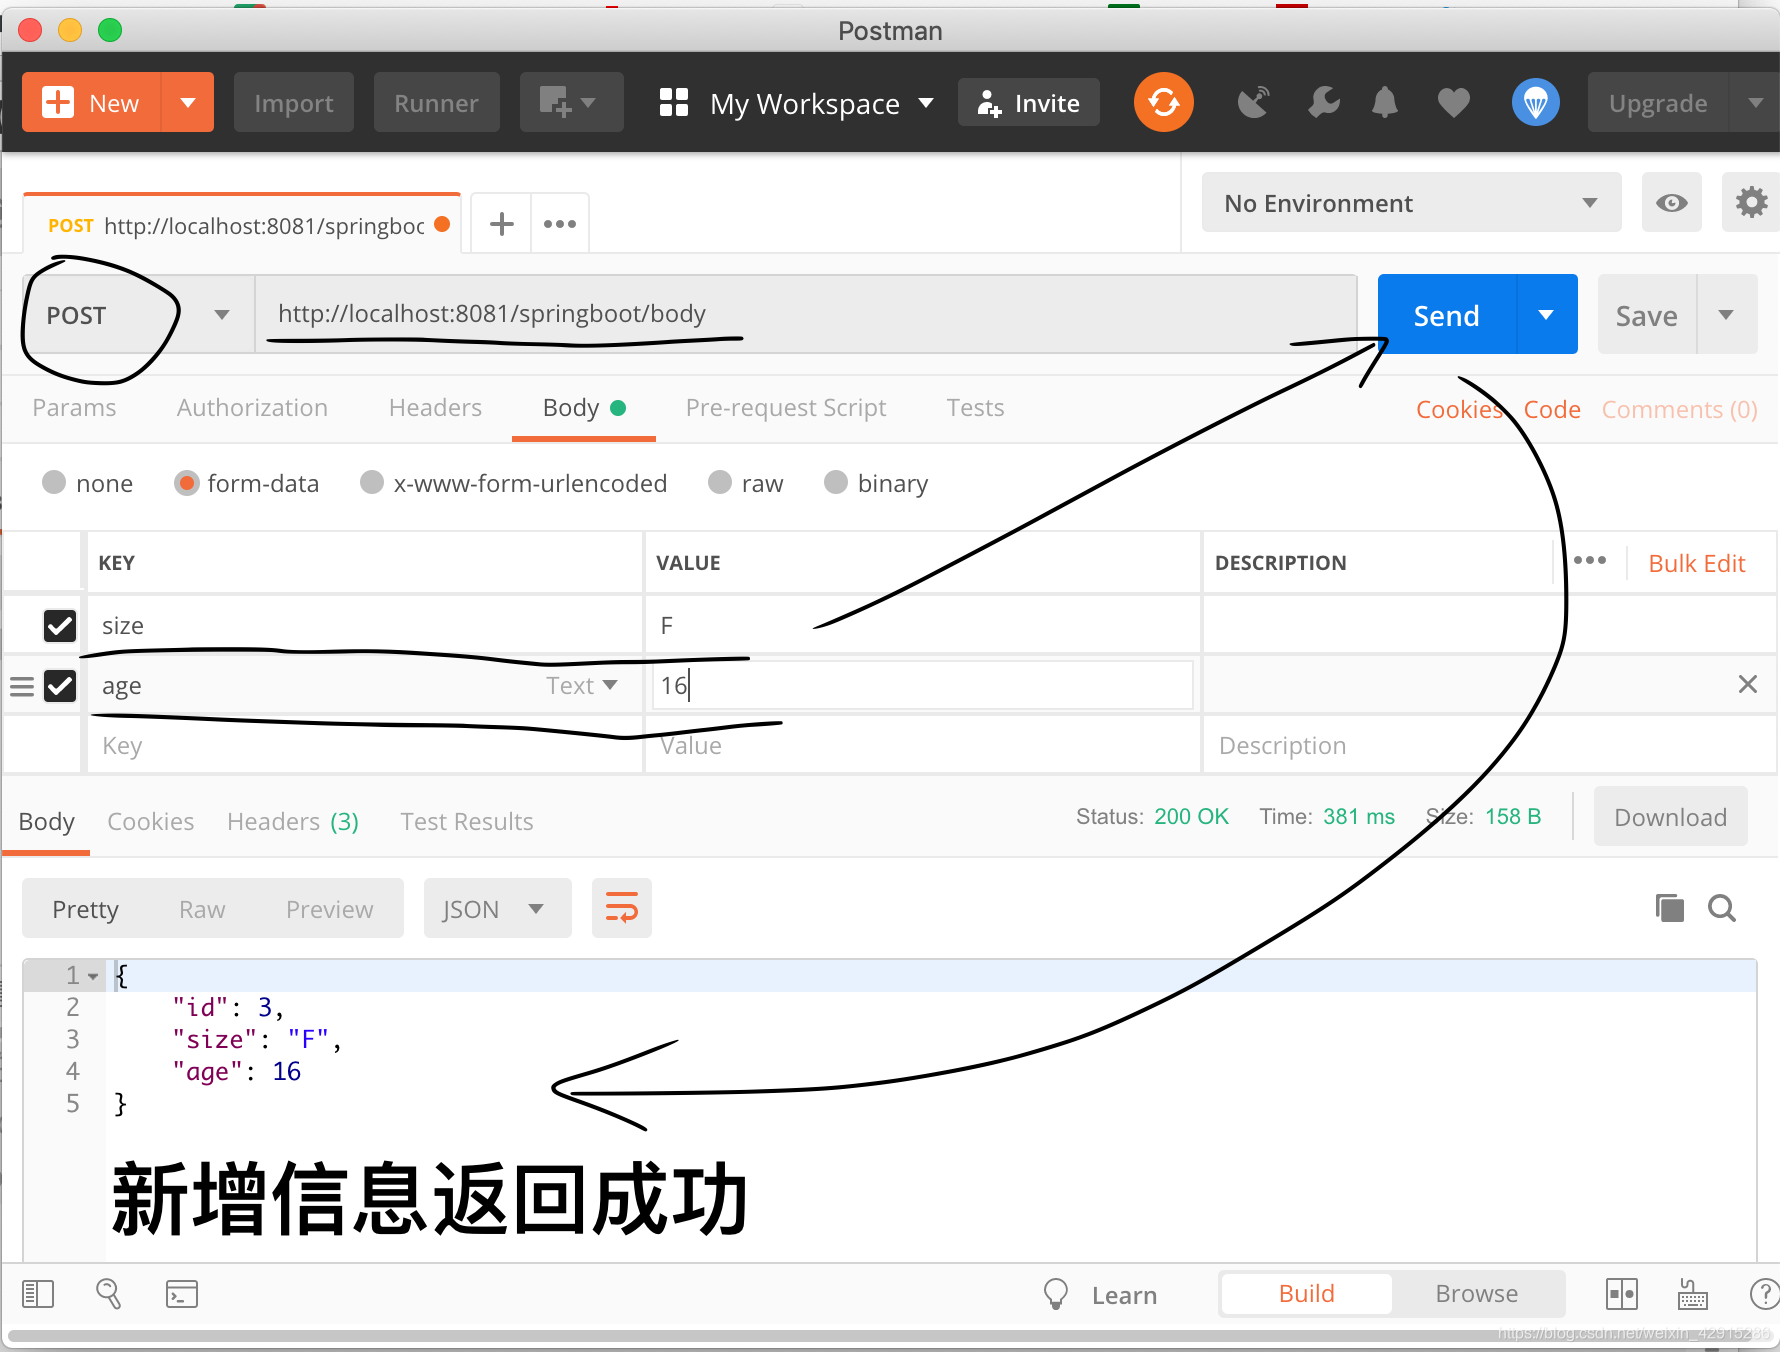Viewport: 1780px width, 1352px height.
Task: Click the Bulk Edit link
Action: 1696,563
